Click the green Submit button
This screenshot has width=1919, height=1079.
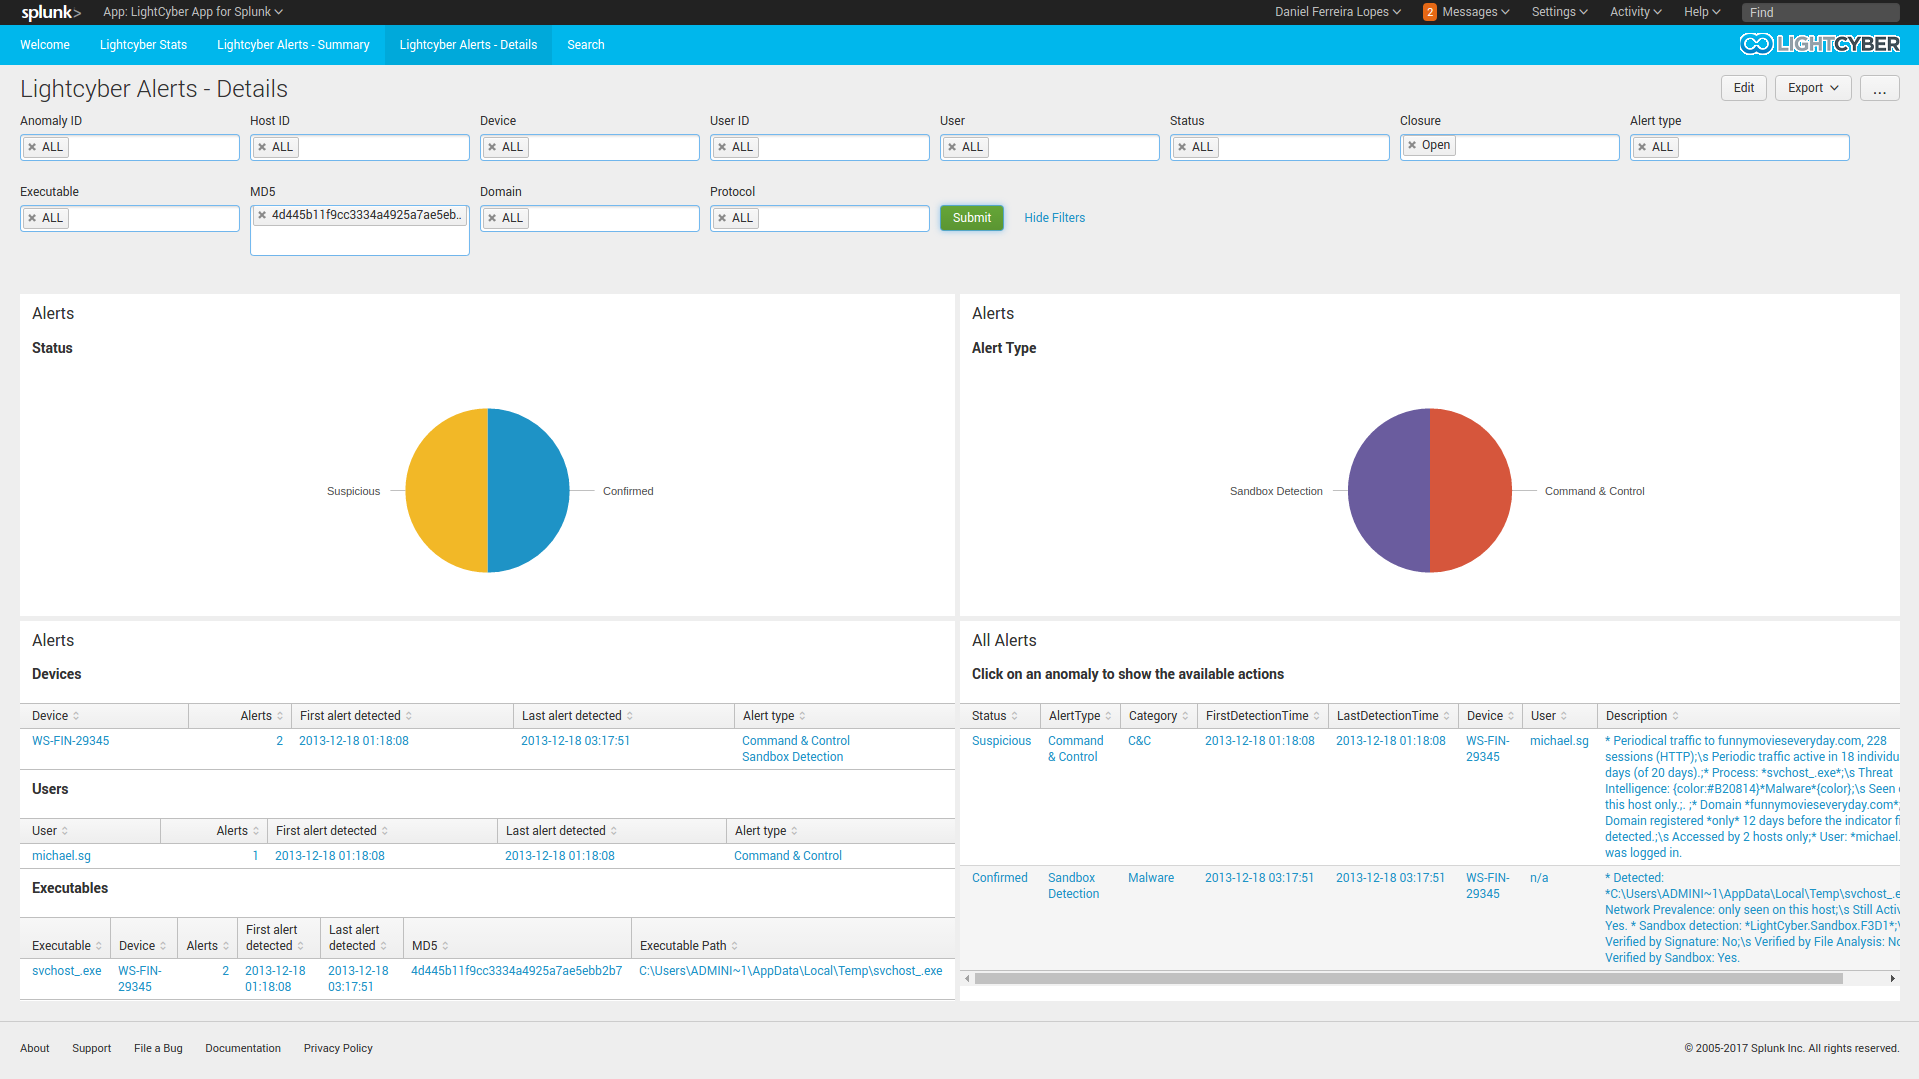click(971, 218)
